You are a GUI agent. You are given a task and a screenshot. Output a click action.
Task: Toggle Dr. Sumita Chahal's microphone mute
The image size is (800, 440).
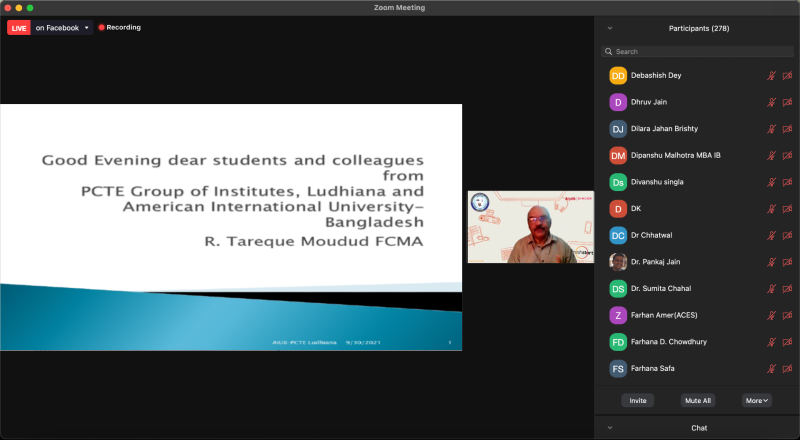[771, 288]
